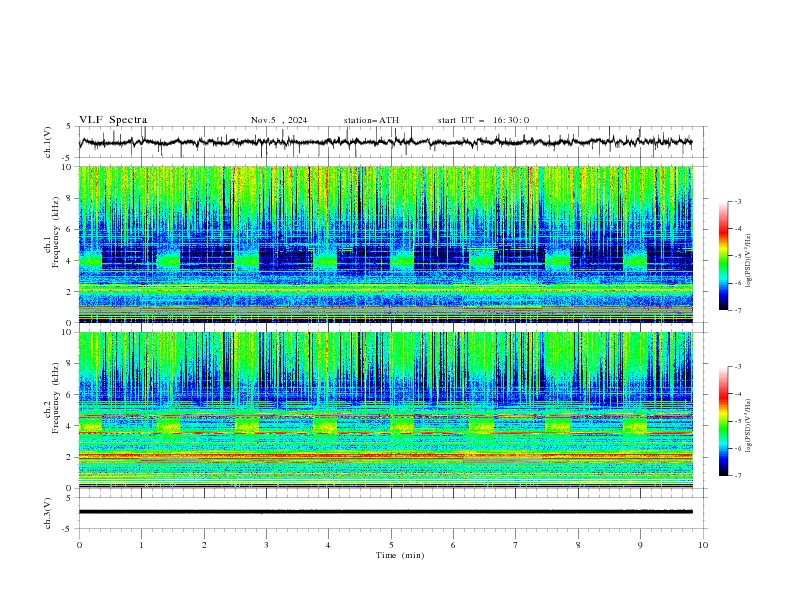Click the "ch.3(V)" axis label
This screenshot has height=612, width=792.
(48, 513)
